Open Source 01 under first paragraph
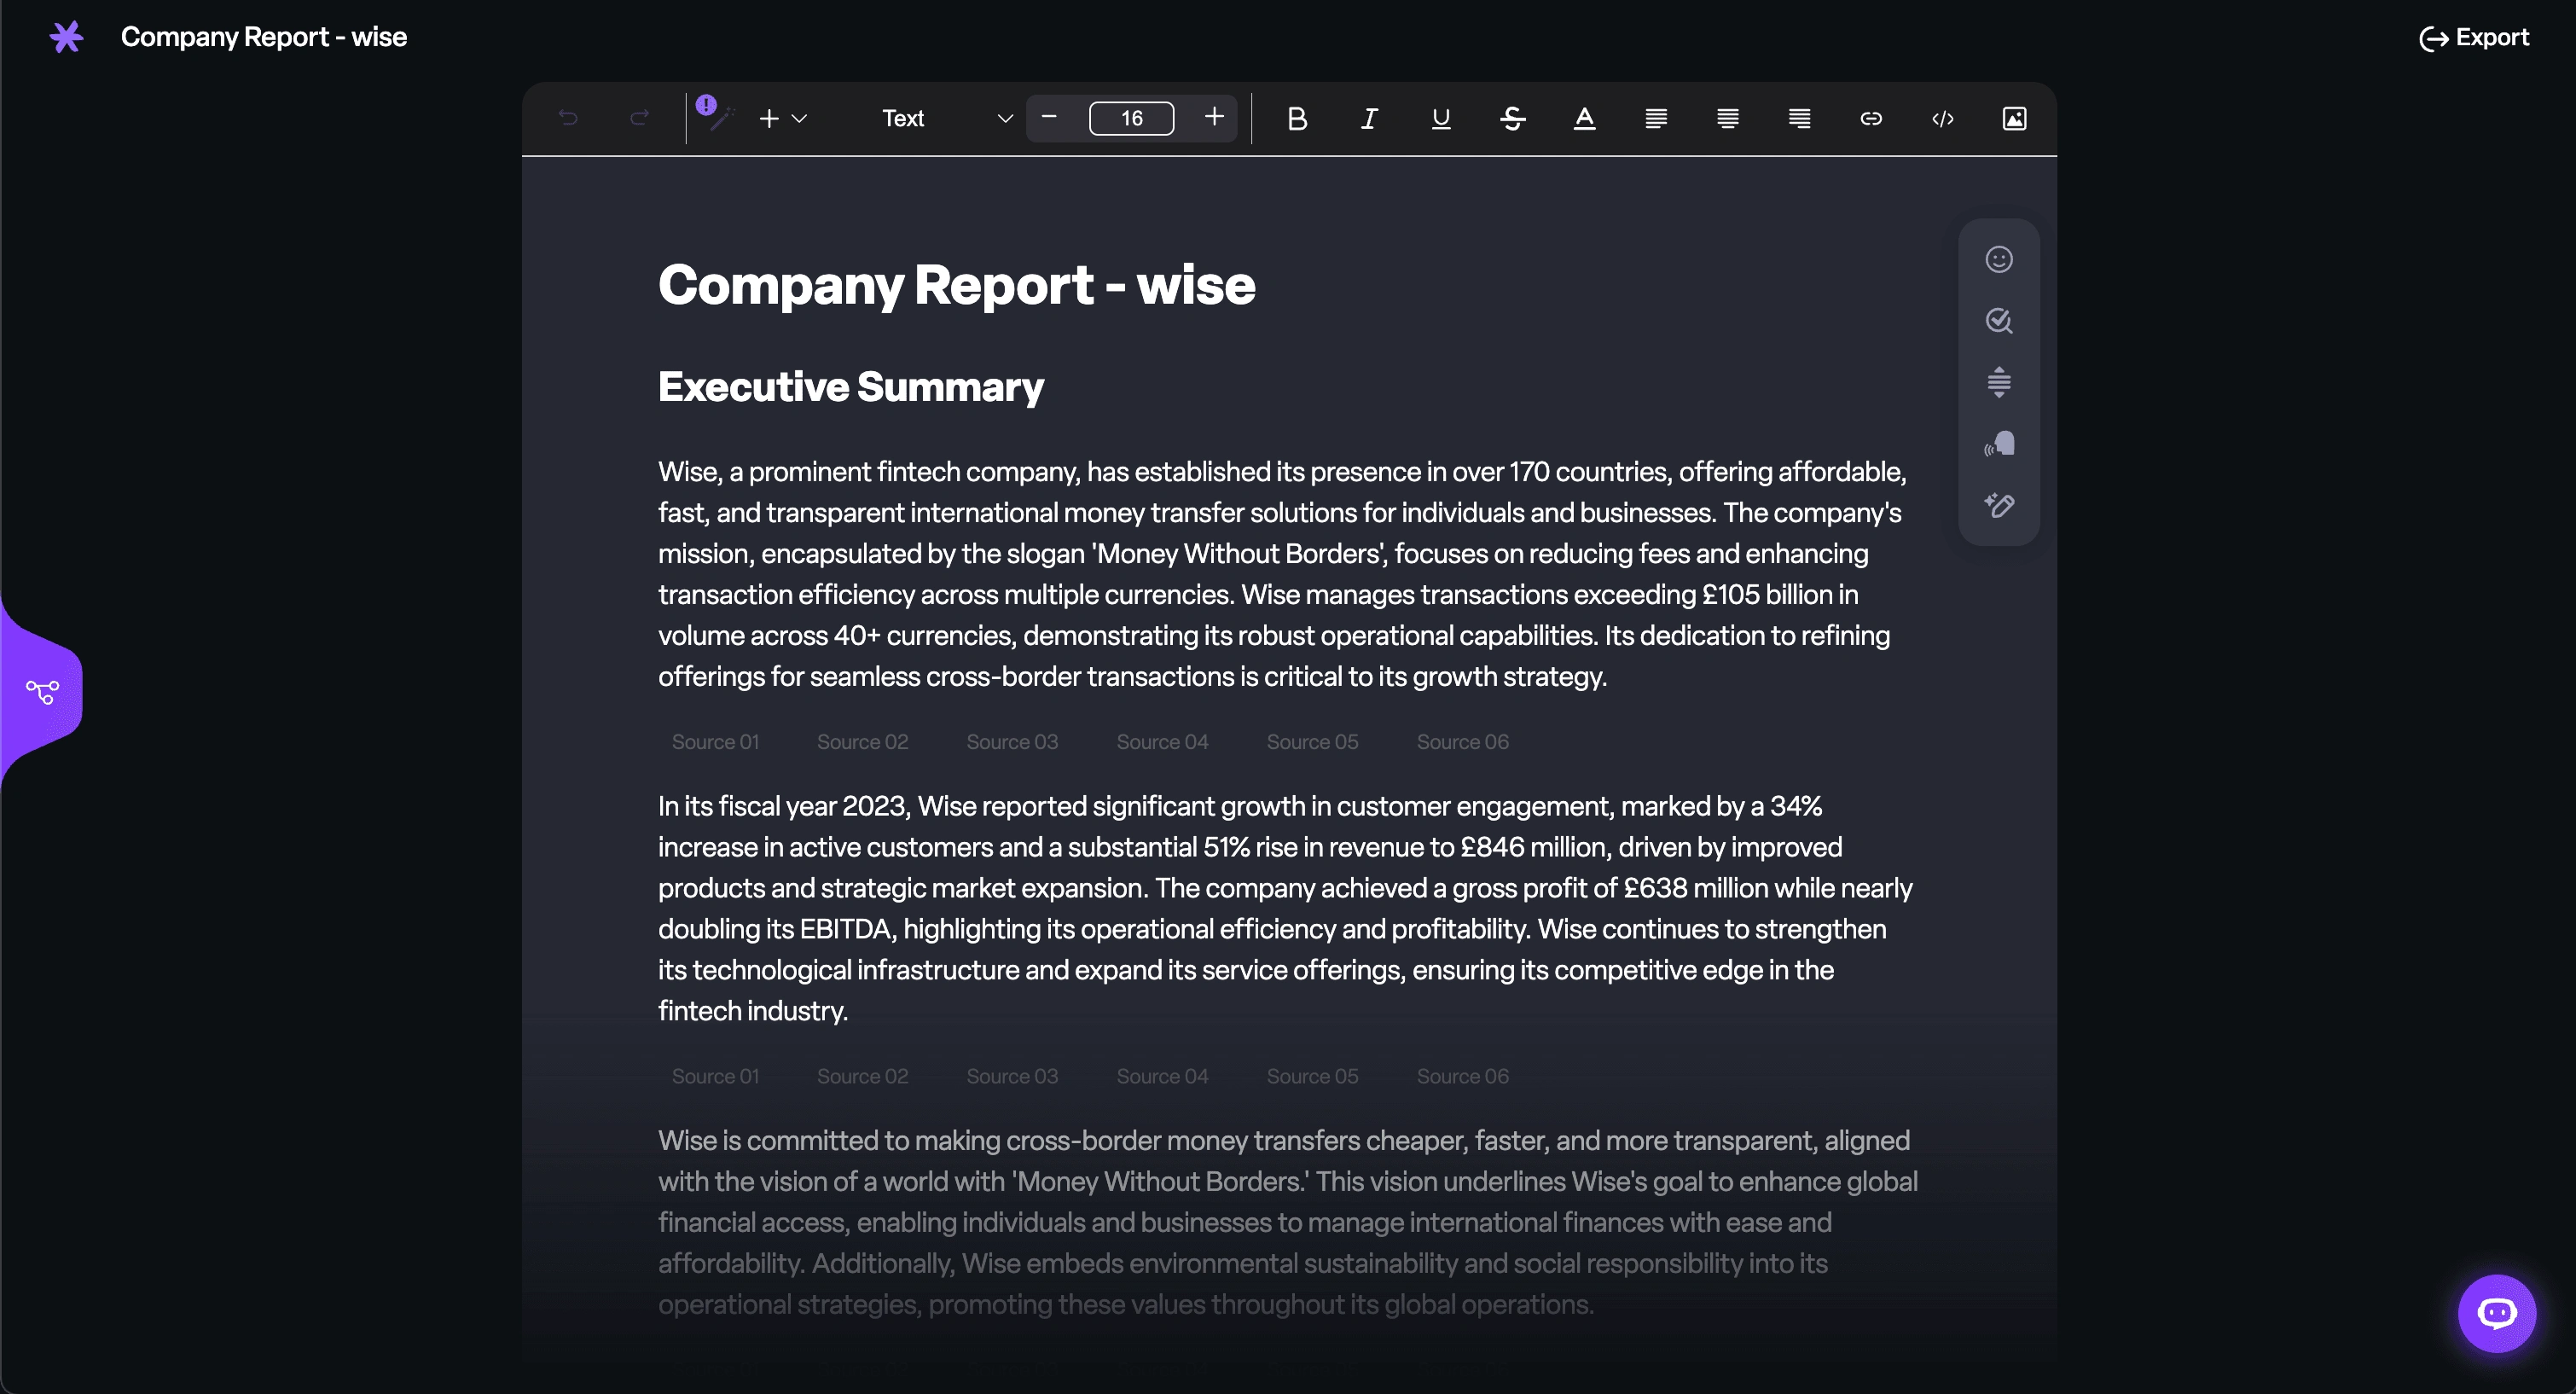 [716, 742]
